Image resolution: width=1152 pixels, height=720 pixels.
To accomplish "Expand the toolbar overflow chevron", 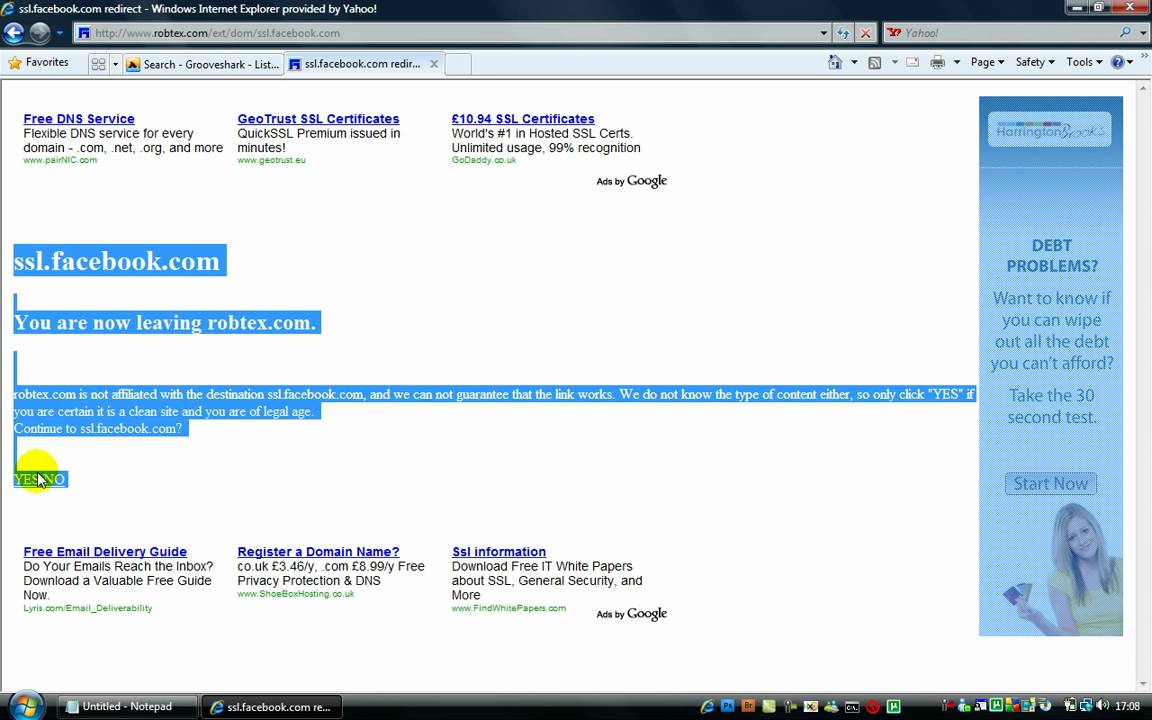I will [1144, 57].
